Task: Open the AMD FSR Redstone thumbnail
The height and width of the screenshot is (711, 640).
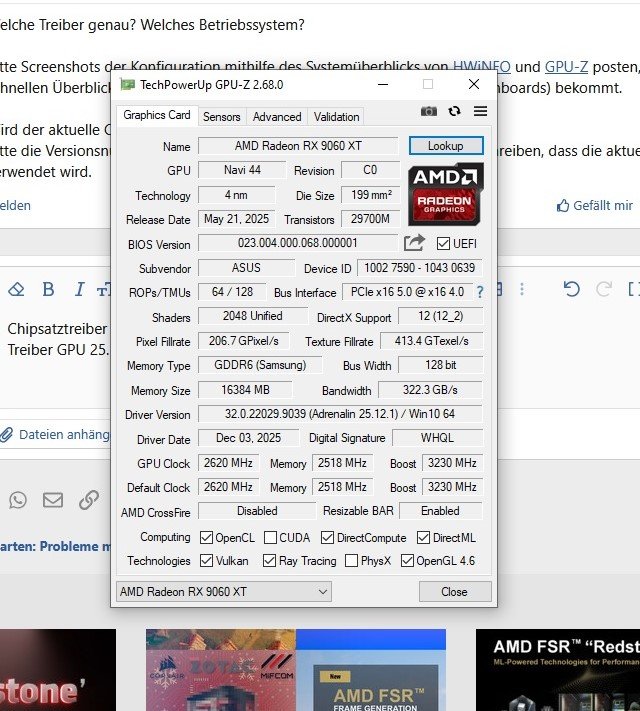Action: [x=558, y=670]
